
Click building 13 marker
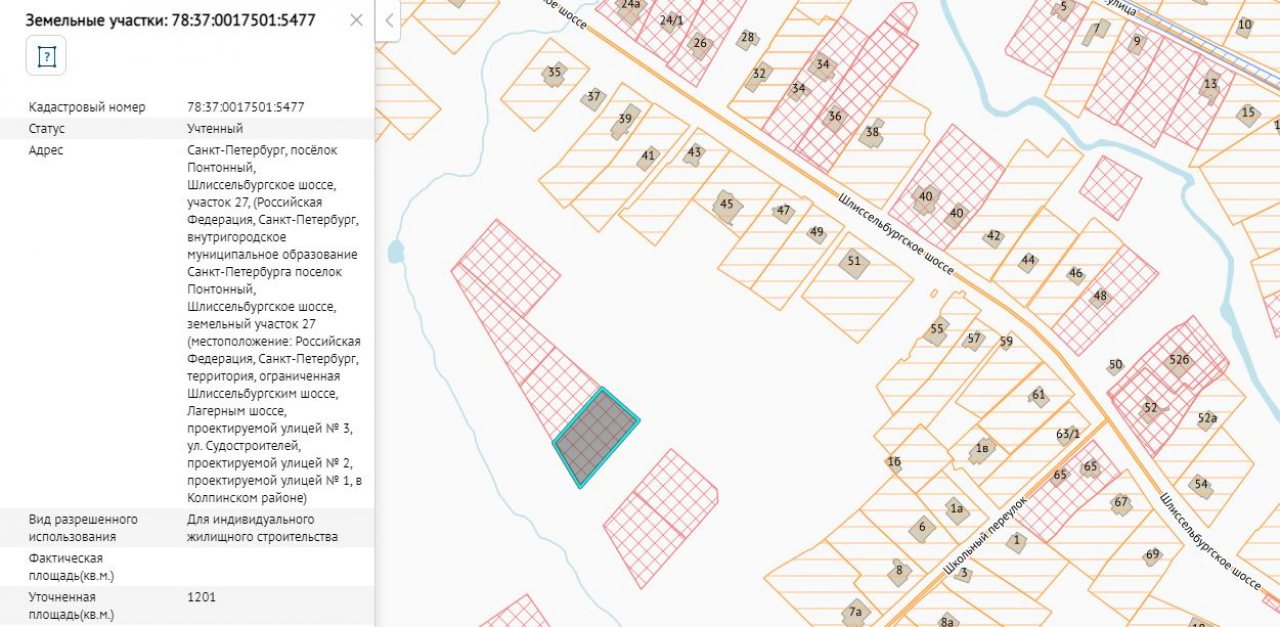(1210, 84)
